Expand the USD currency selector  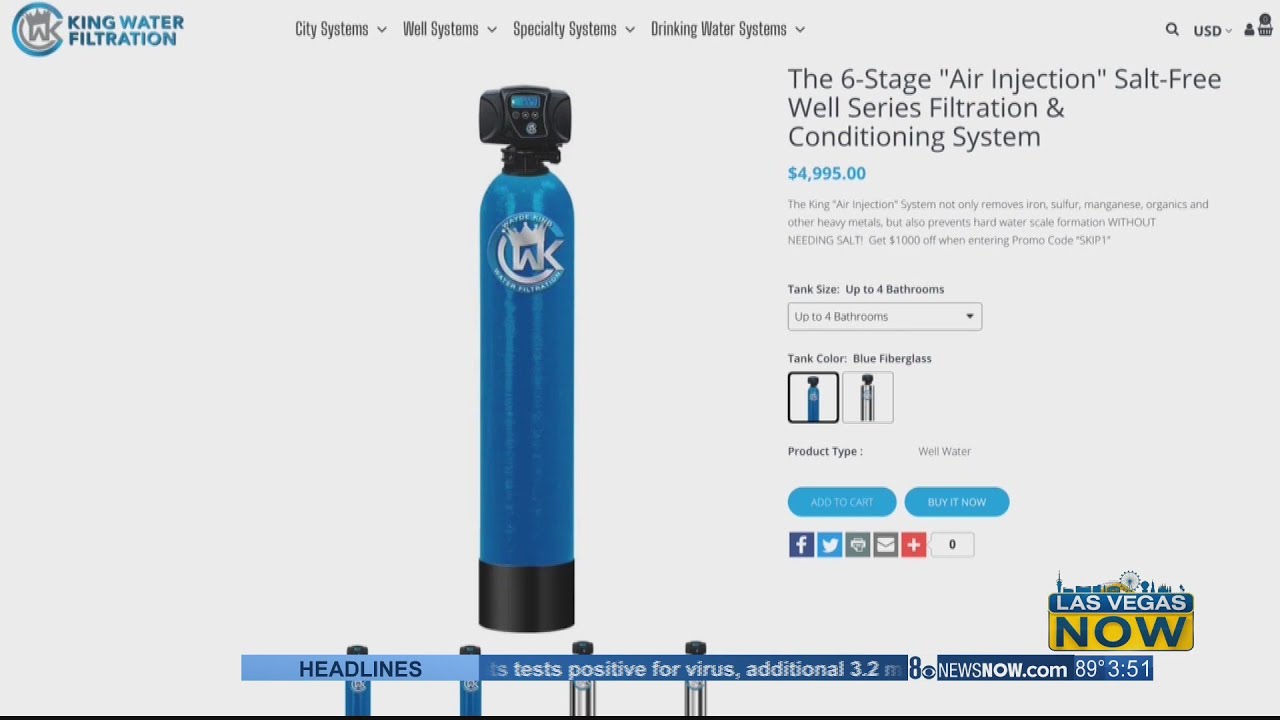pyautogui.click(x=1212, y=31)
